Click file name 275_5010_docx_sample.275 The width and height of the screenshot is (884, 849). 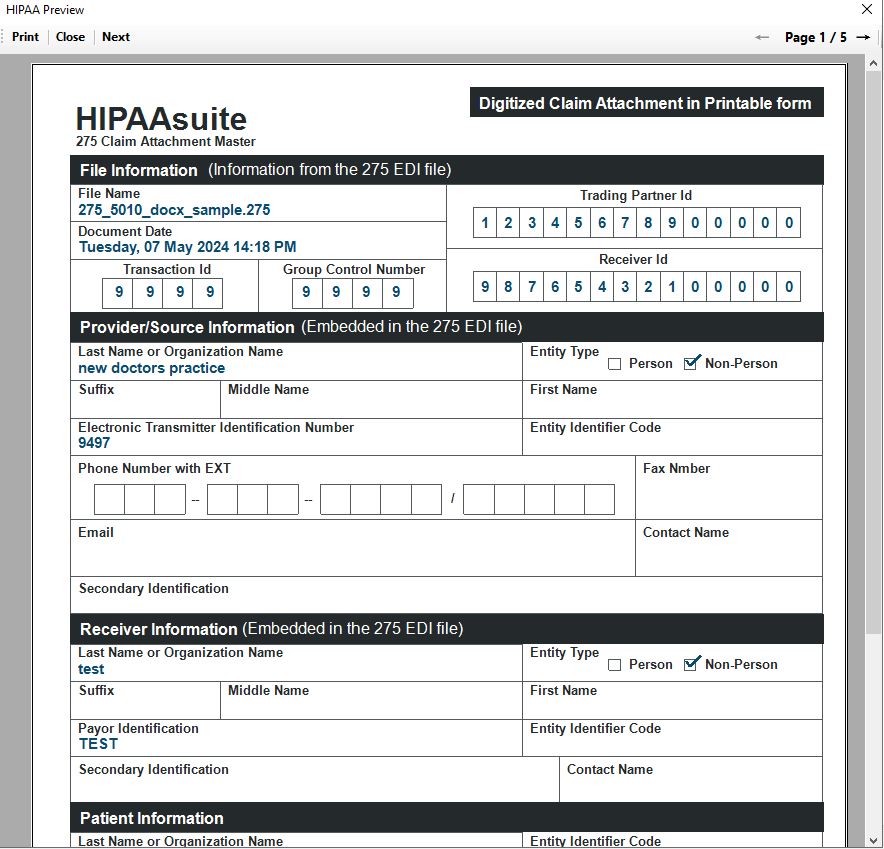174,210
